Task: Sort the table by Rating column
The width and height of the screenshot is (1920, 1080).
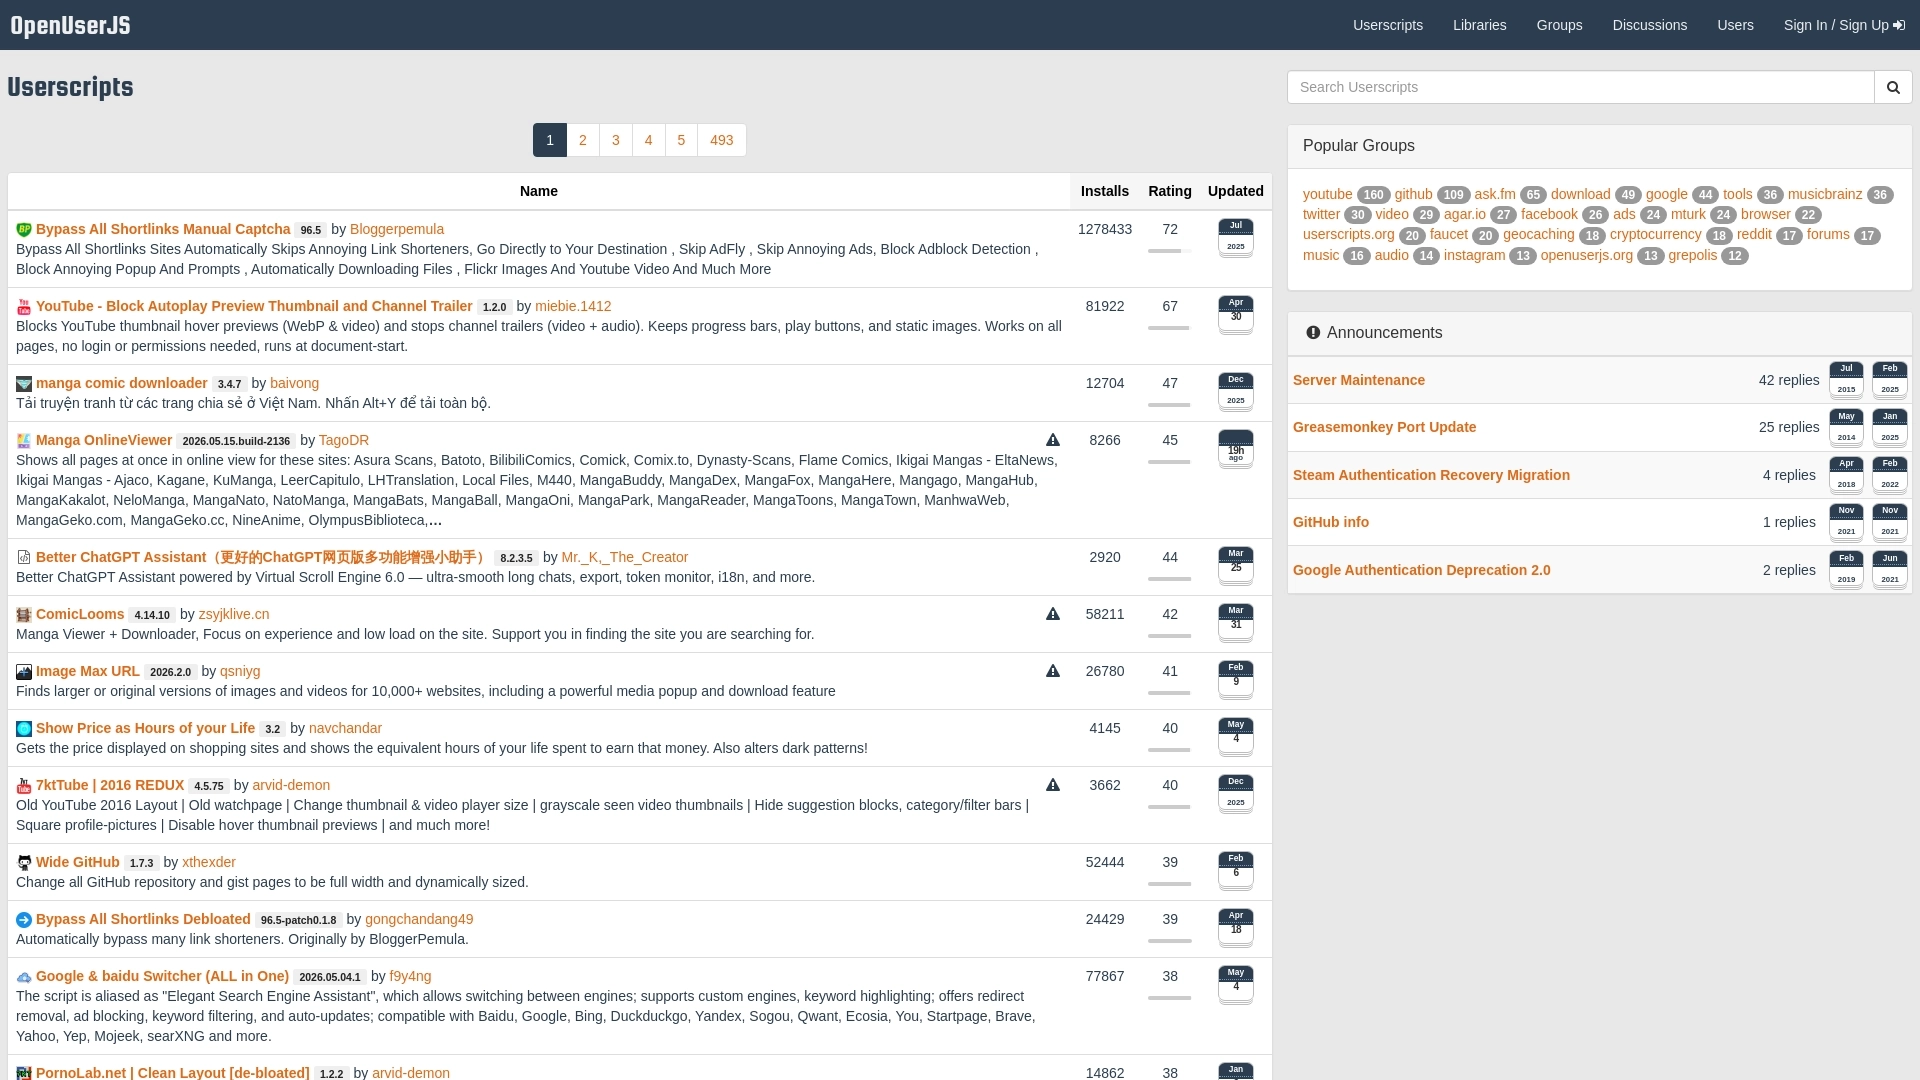Action: [x=1170, y=191]
